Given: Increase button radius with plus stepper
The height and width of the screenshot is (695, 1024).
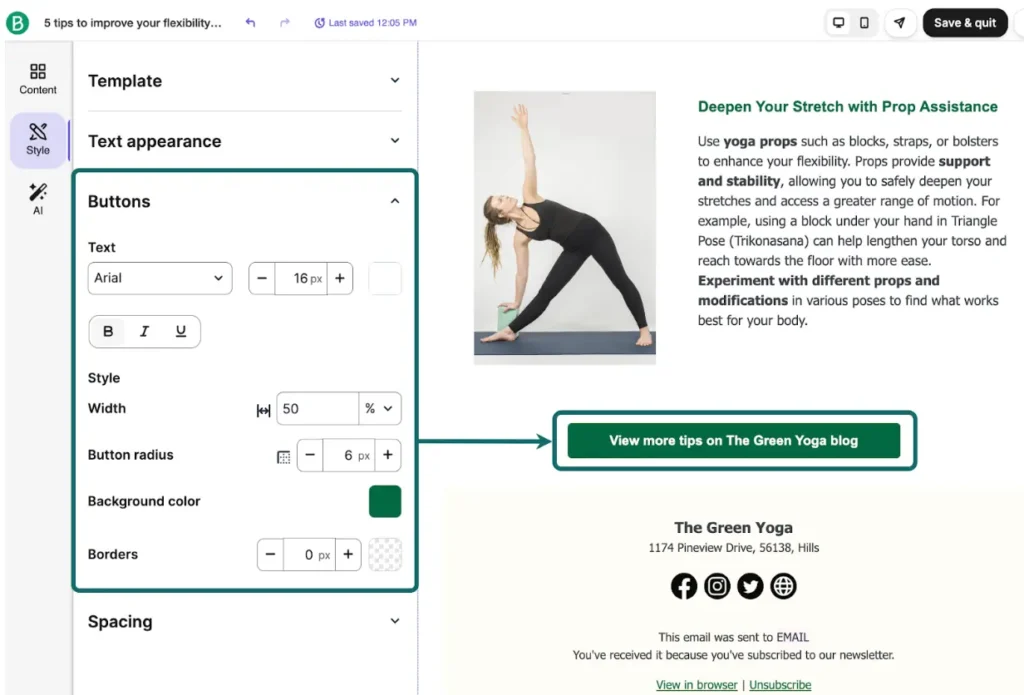Looking at the screenshot, I should (387, 455).
